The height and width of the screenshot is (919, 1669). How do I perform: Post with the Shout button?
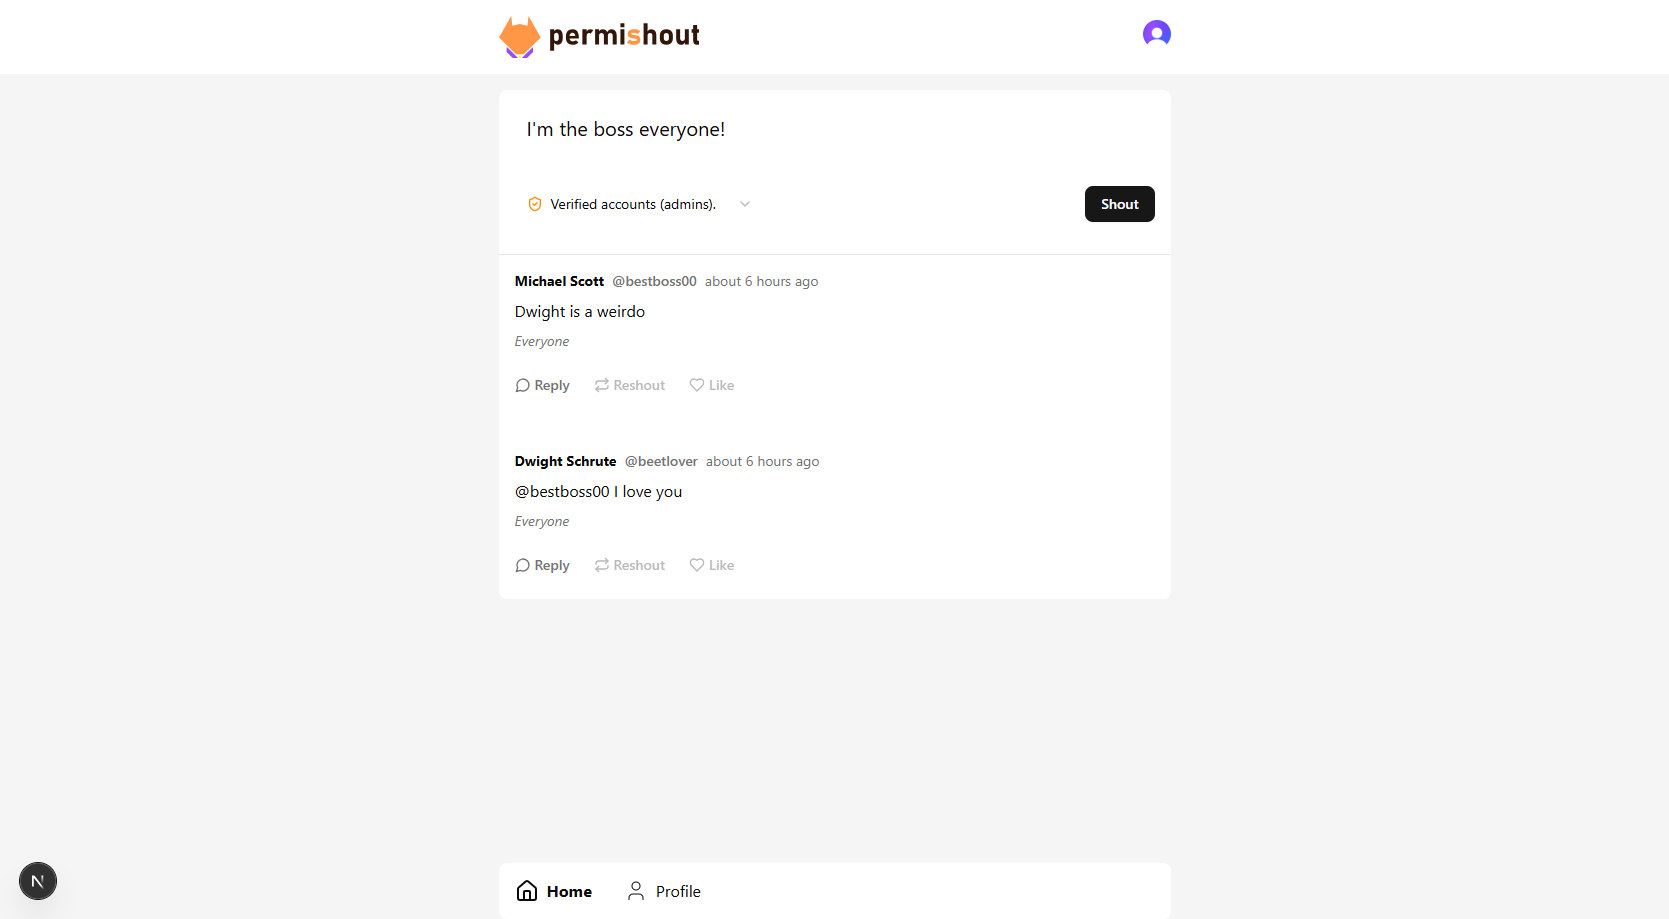[1120, 204]
